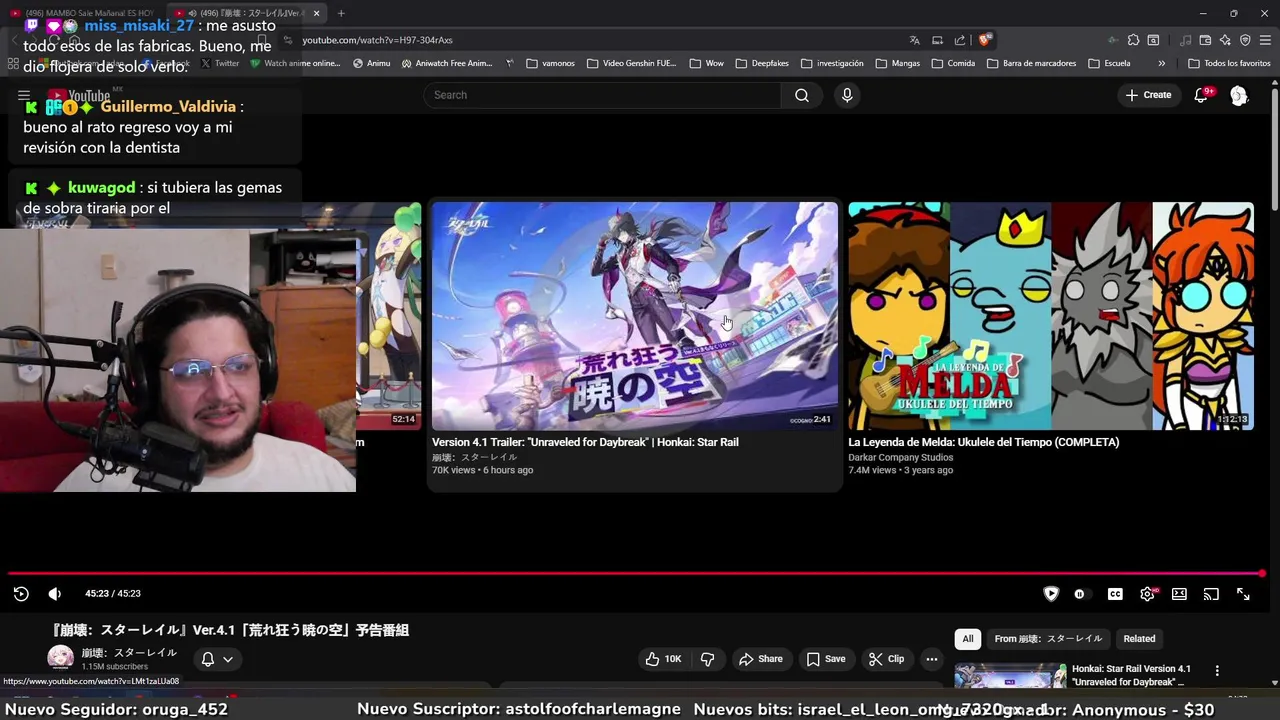
Task: Click the Create button
Action: click(x=1148, y=95)
